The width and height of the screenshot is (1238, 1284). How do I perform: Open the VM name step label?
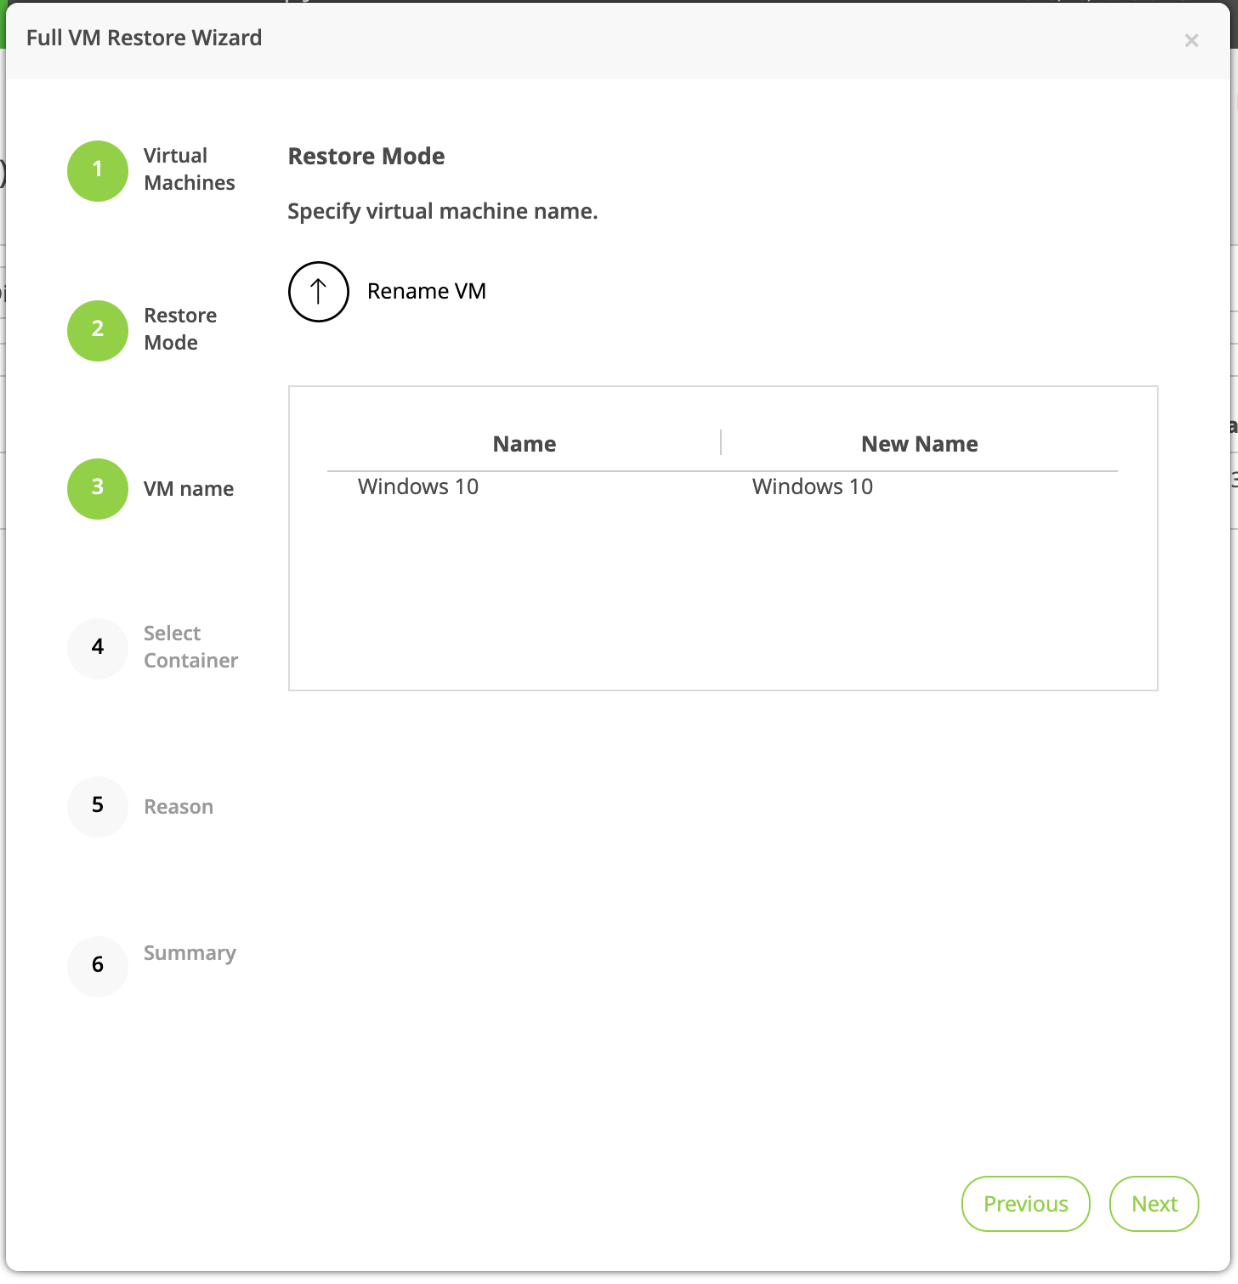(188, 489)
